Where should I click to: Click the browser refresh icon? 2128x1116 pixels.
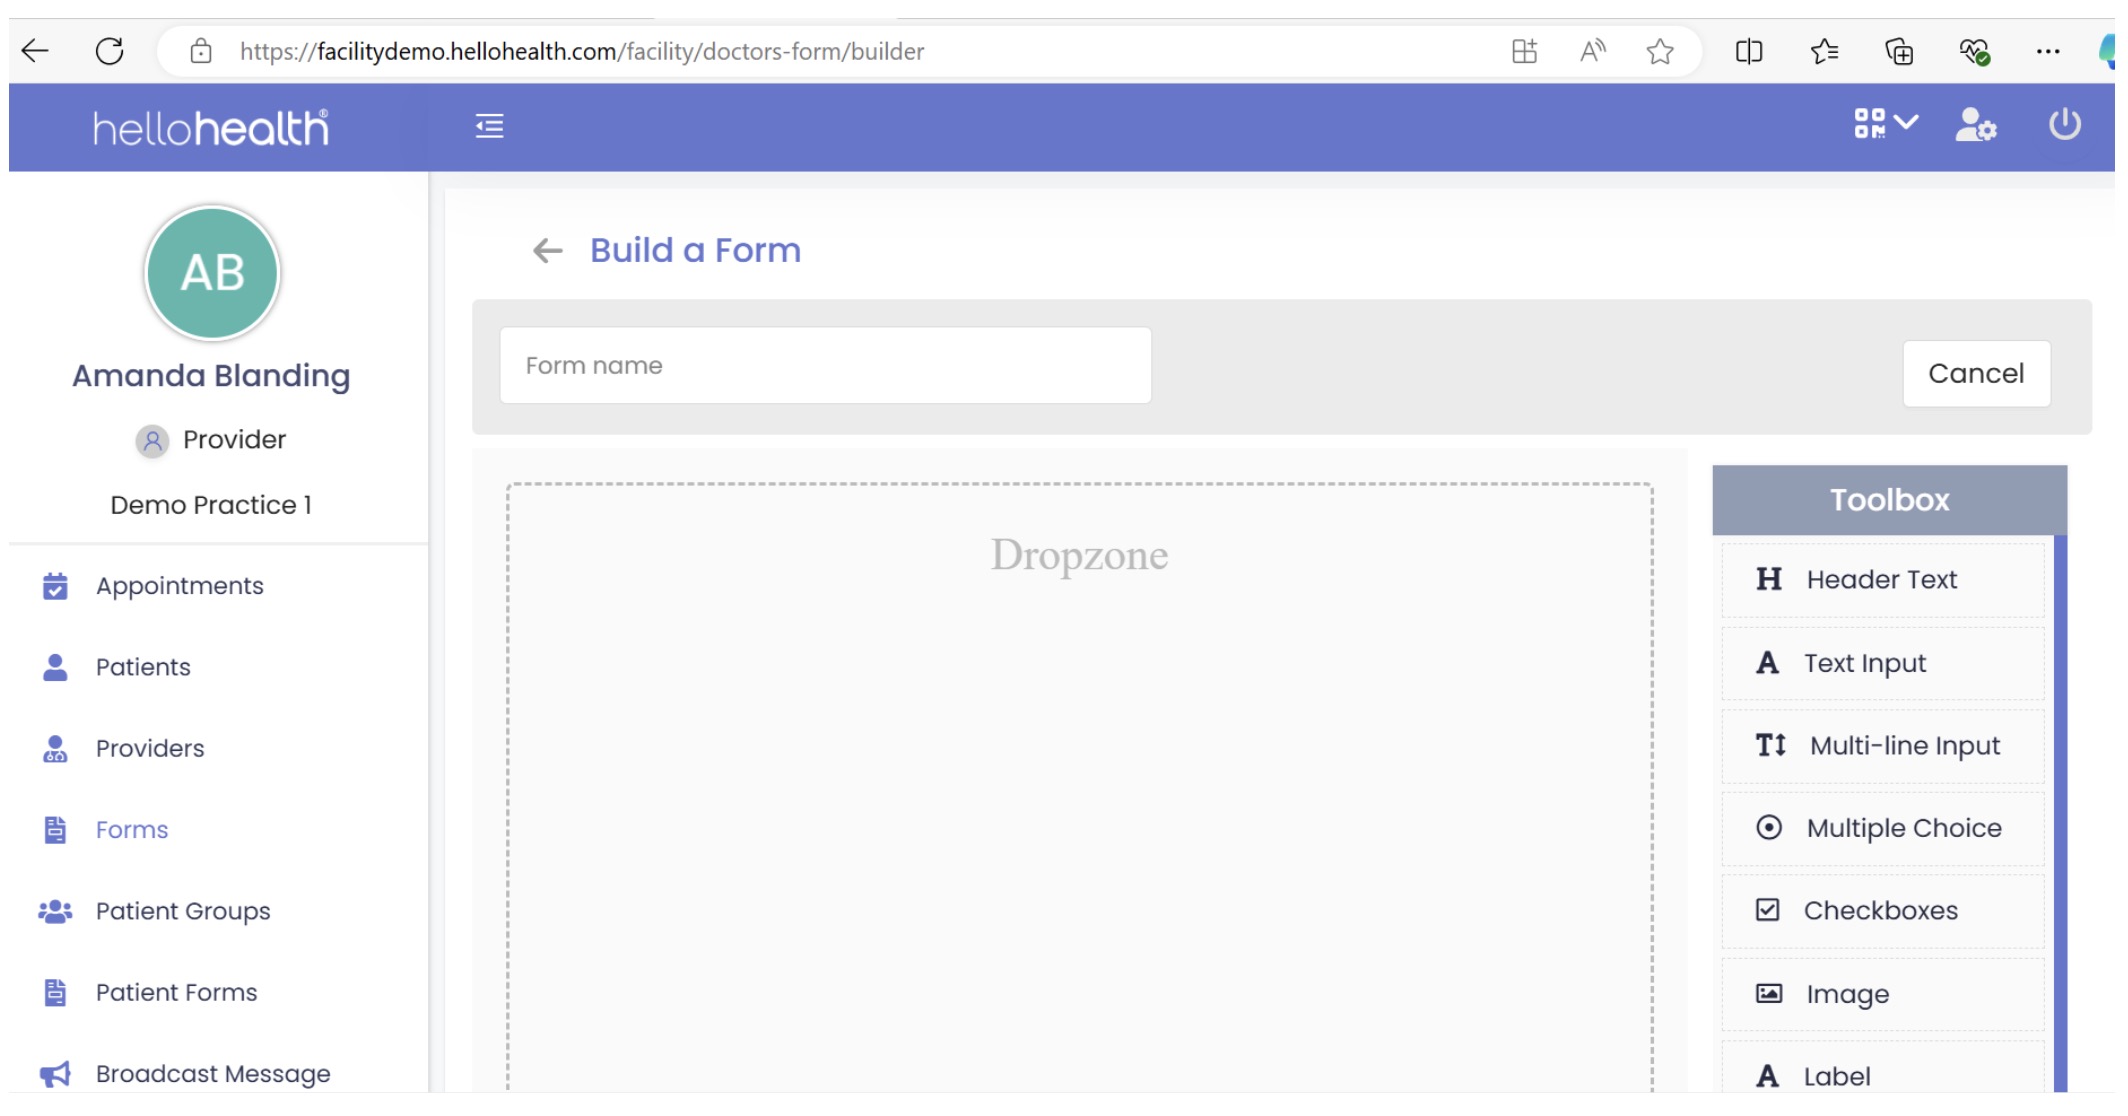110,51
